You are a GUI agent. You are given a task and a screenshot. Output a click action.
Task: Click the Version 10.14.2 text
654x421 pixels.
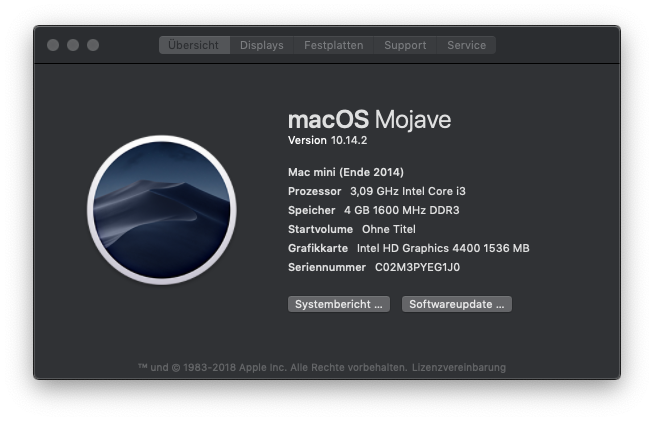[x=327, y=140]
